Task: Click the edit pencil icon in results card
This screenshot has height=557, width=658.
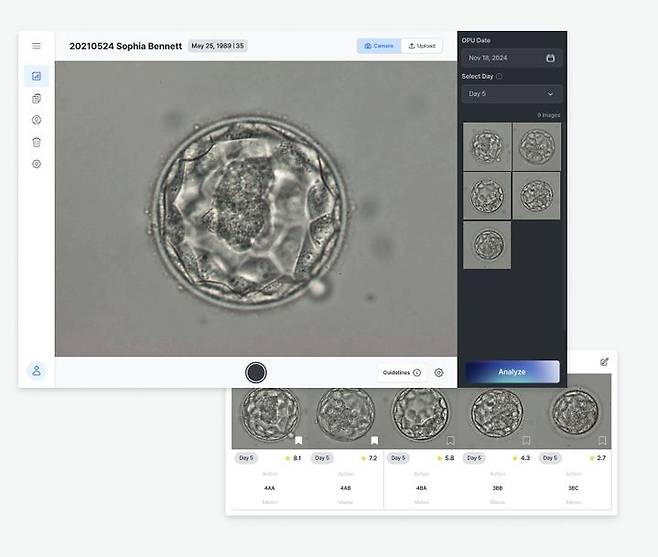Action: [x=604, y=362]
